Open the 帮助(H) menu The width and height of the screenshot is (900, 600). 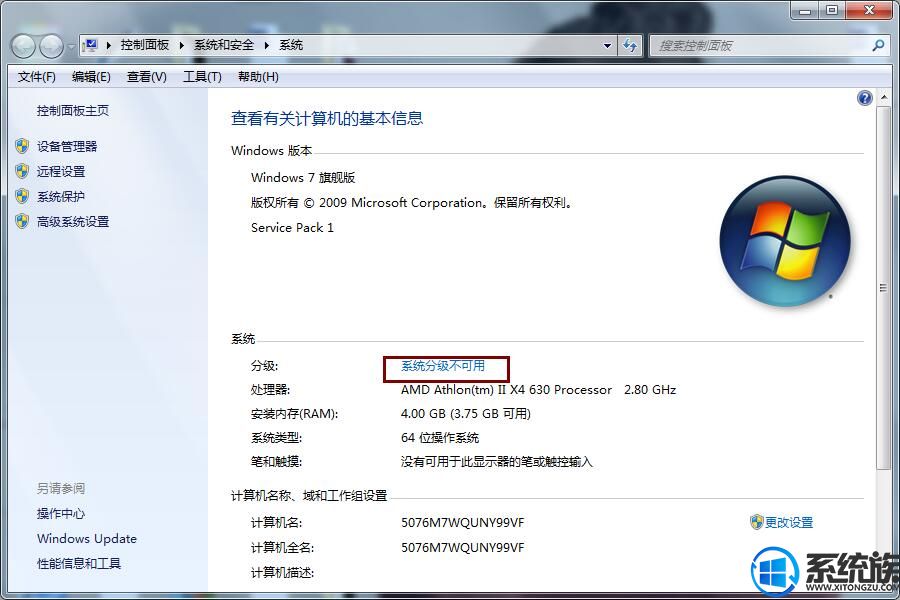(258, 76)
